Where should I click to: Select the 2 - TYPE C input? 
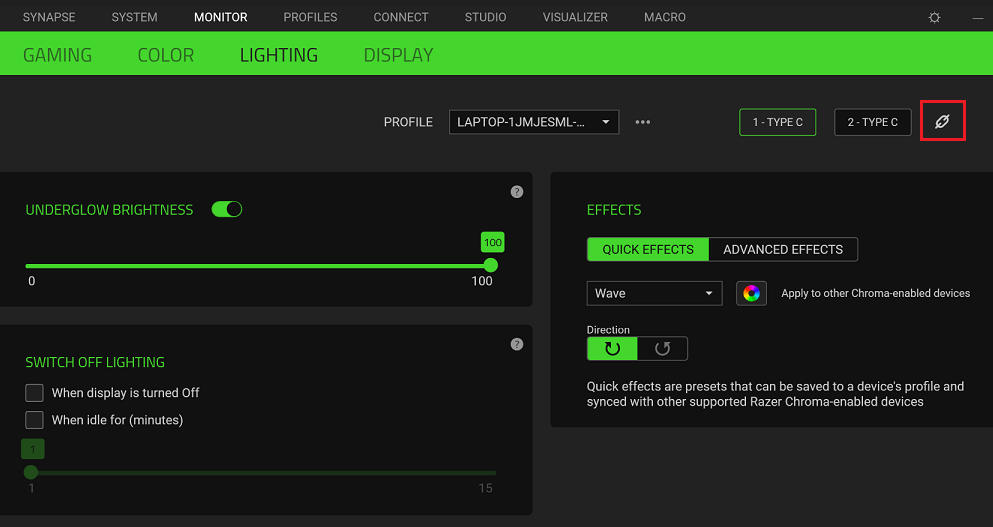pos(873,122)
